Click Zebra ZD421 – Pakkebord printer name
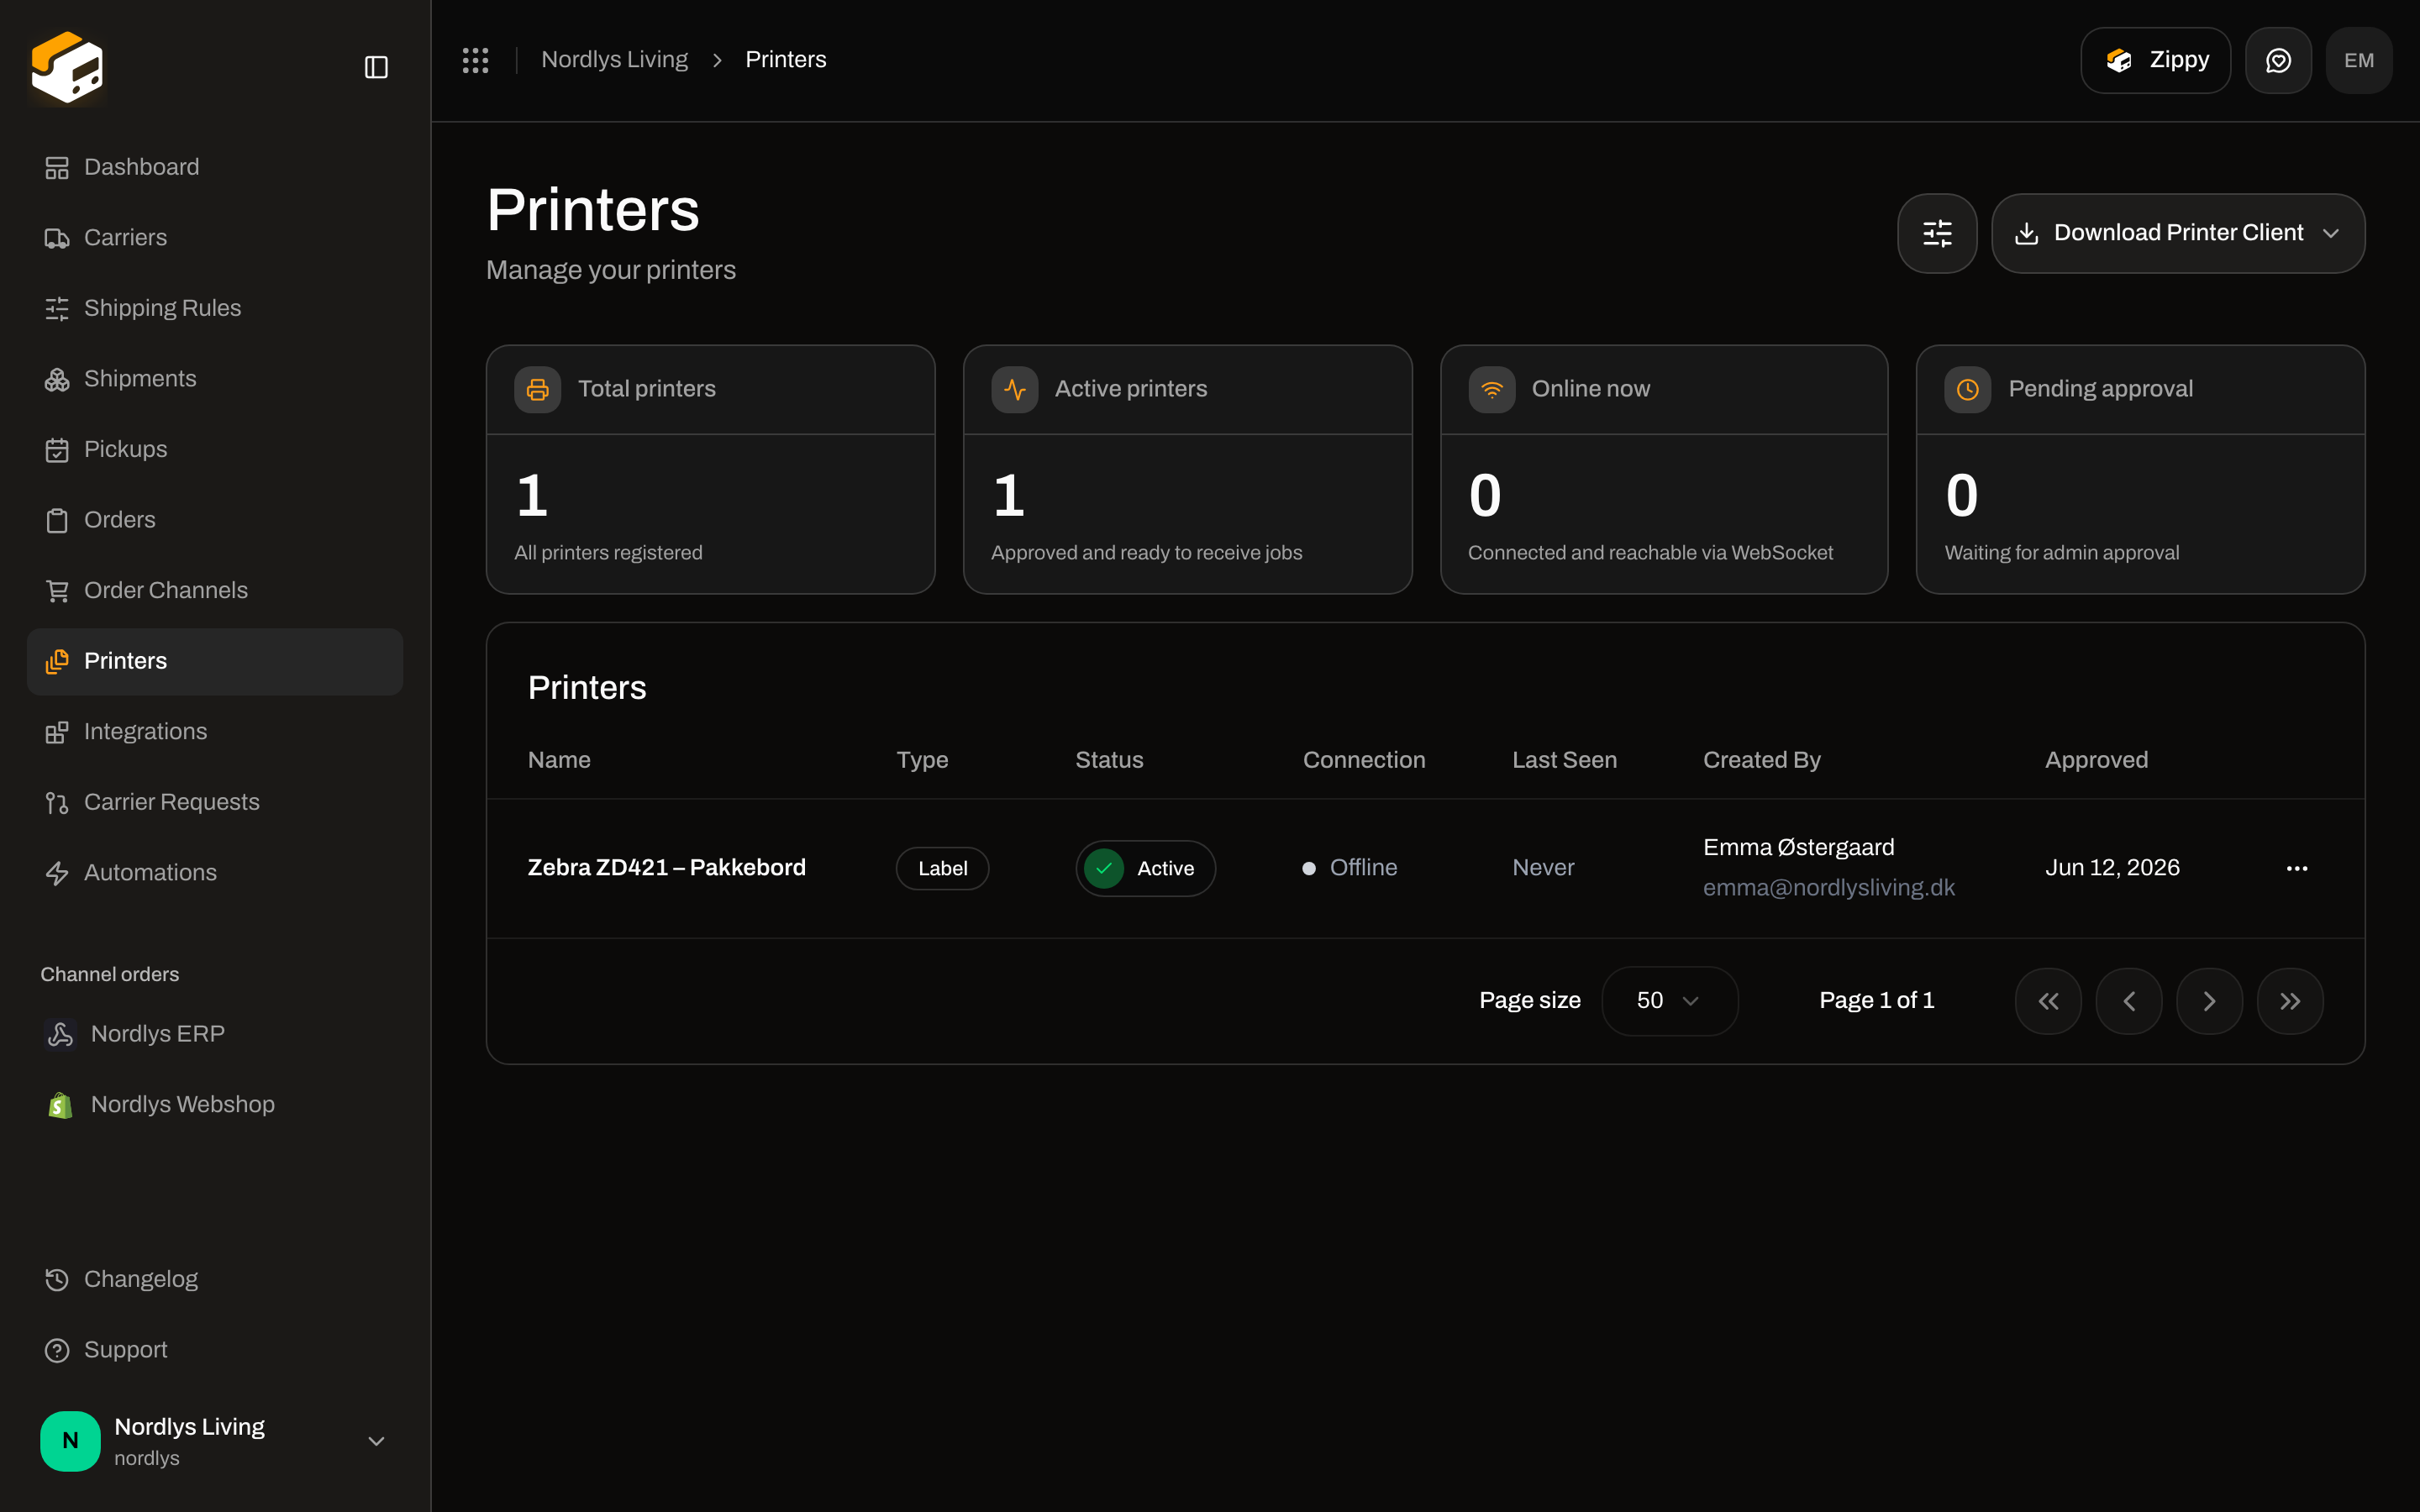 pos(667,867)
